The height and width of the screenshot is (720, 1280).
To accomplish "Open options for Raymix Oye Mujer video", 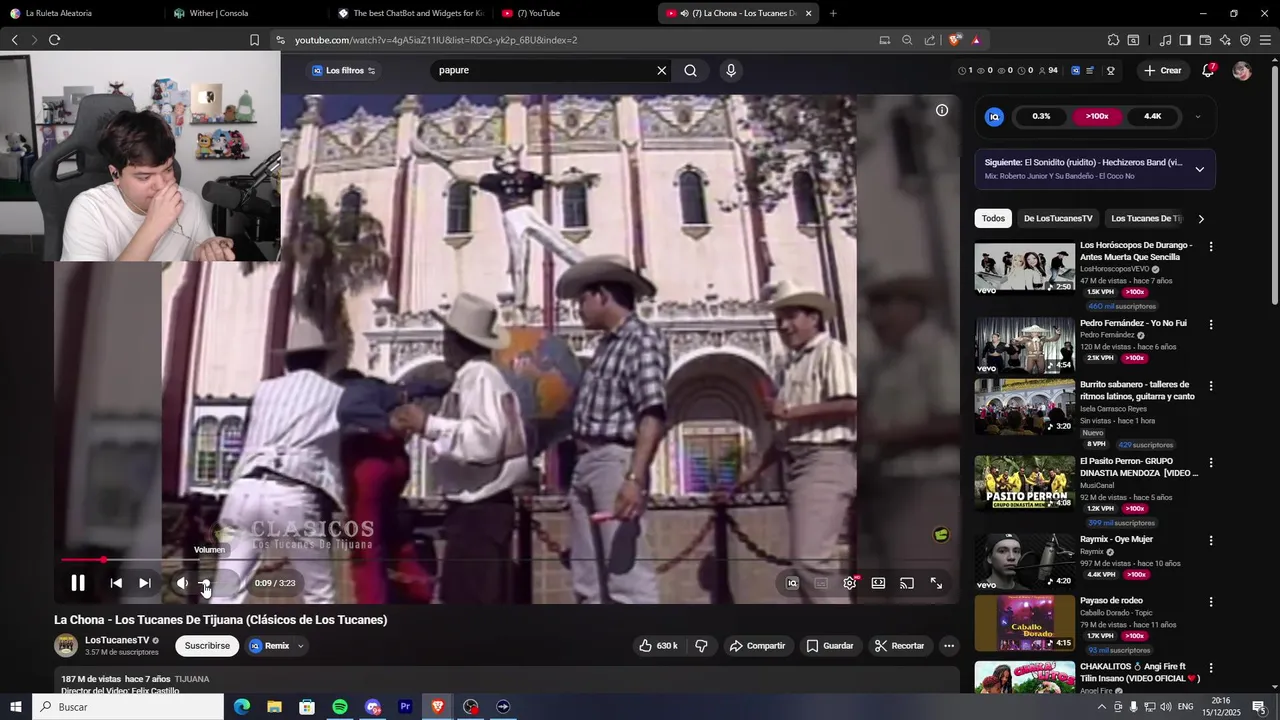I will click(x=1211, y=541).
